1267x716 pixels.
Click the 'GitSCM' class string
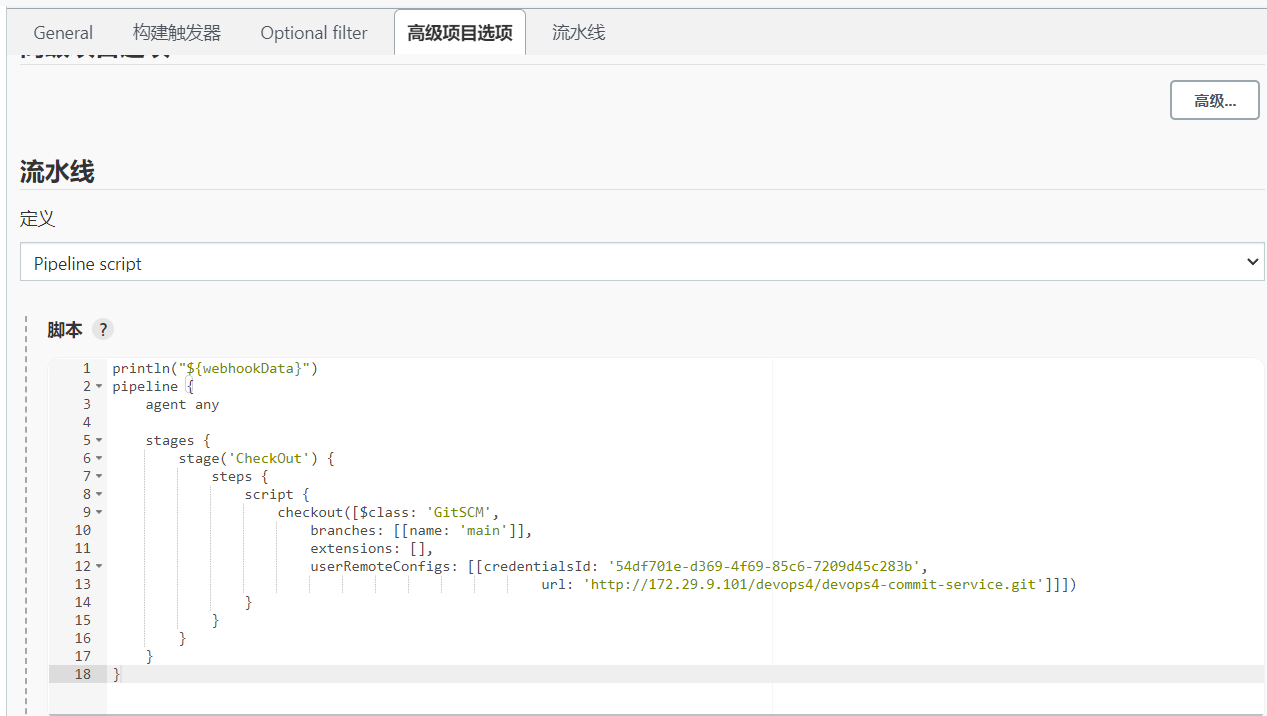point(459,512)
